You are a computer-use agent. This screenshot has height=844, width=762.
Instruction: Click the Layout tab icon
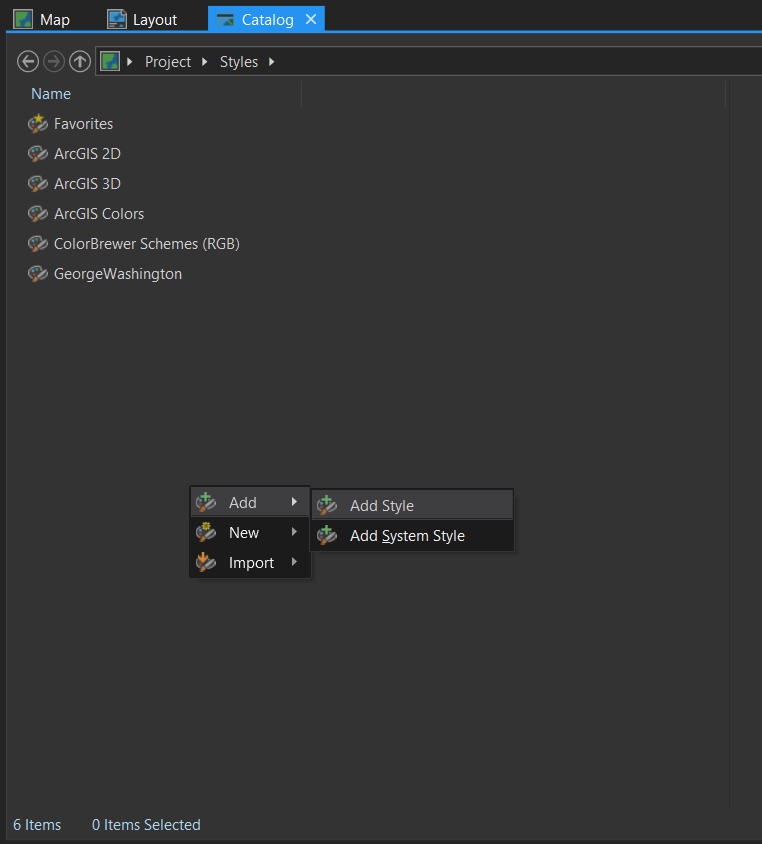point(117,19)
